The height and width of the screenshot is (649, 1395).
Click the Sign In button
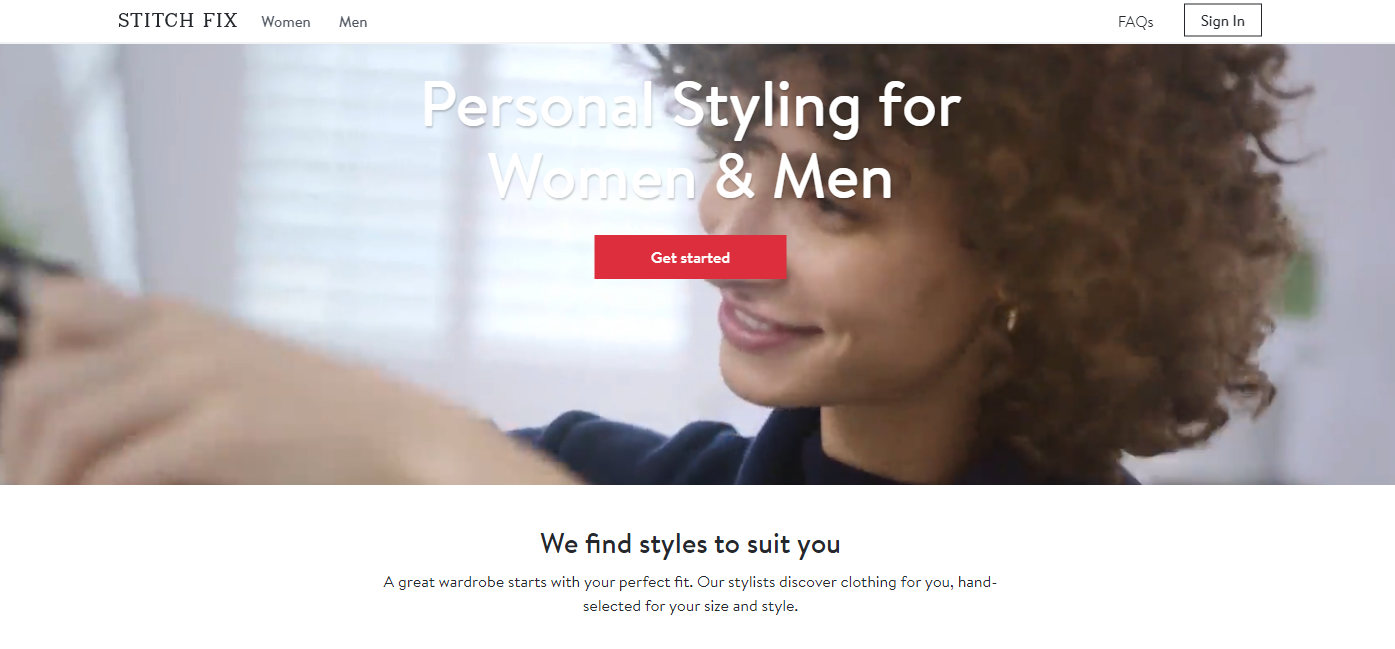1222,21
